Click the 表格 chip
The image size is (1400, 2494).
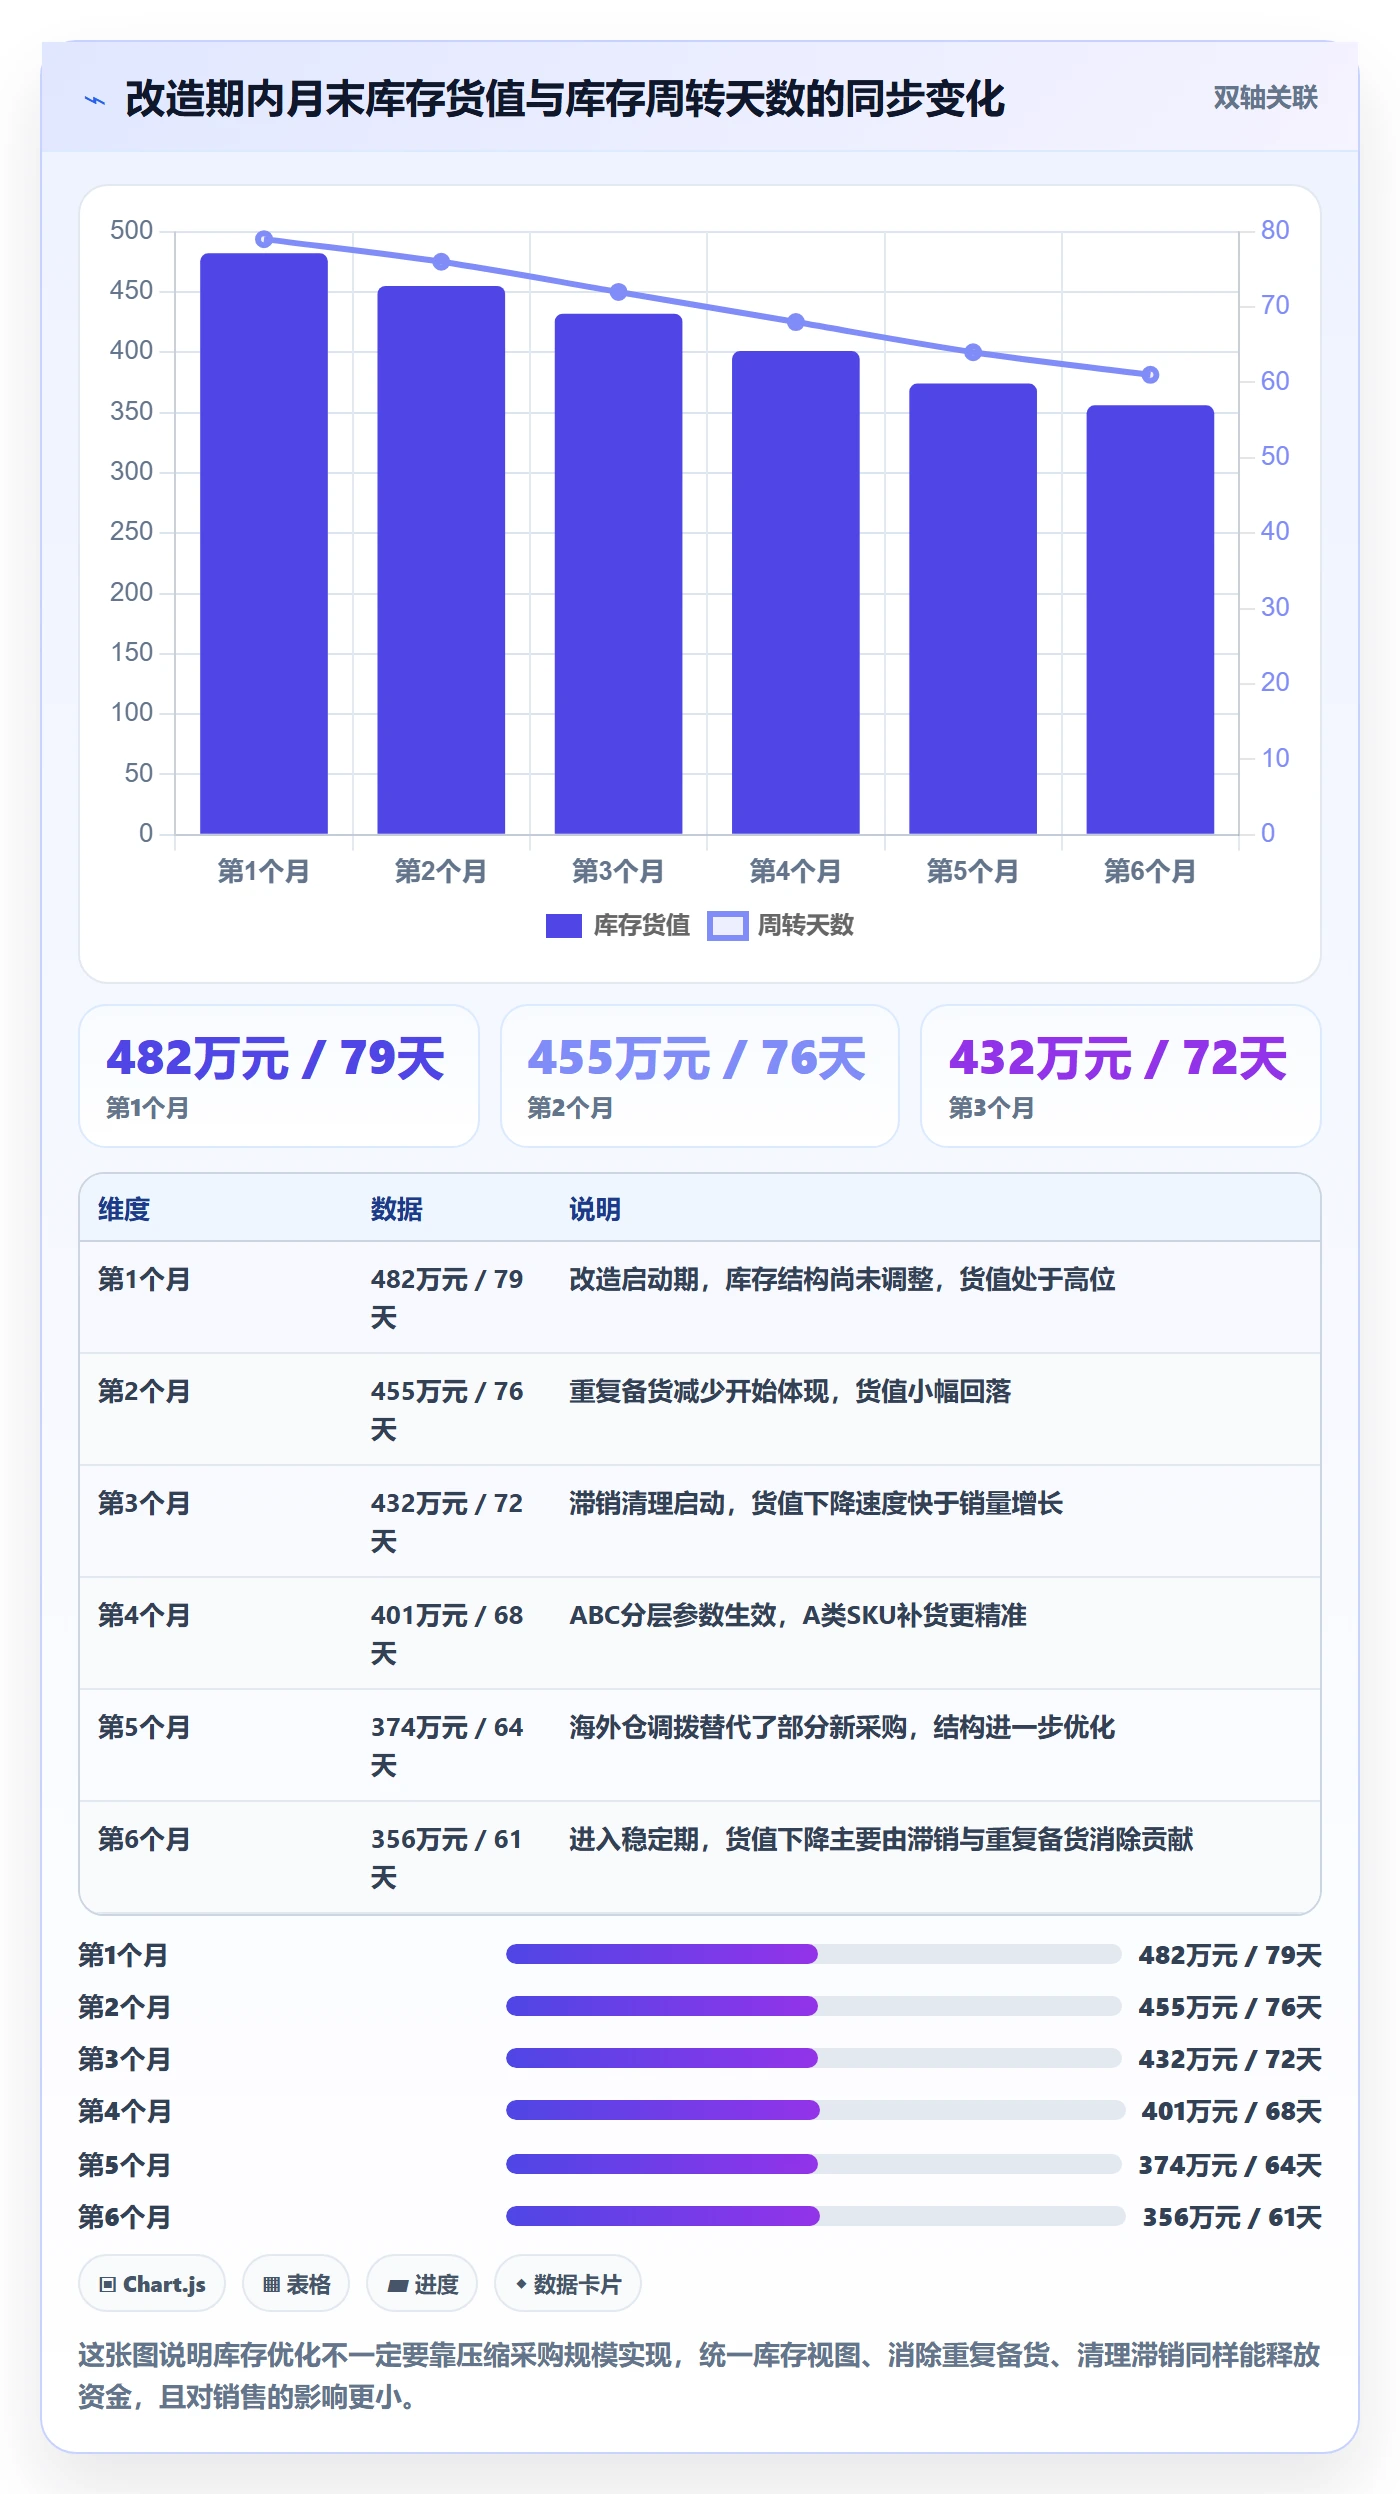coord(296,2284)
